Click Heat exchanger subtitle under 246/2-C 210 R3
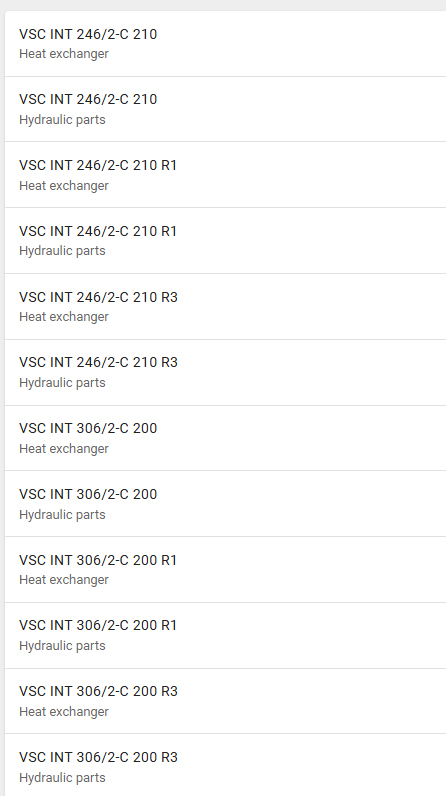446x796 pixels. click(x=64, y=317)
